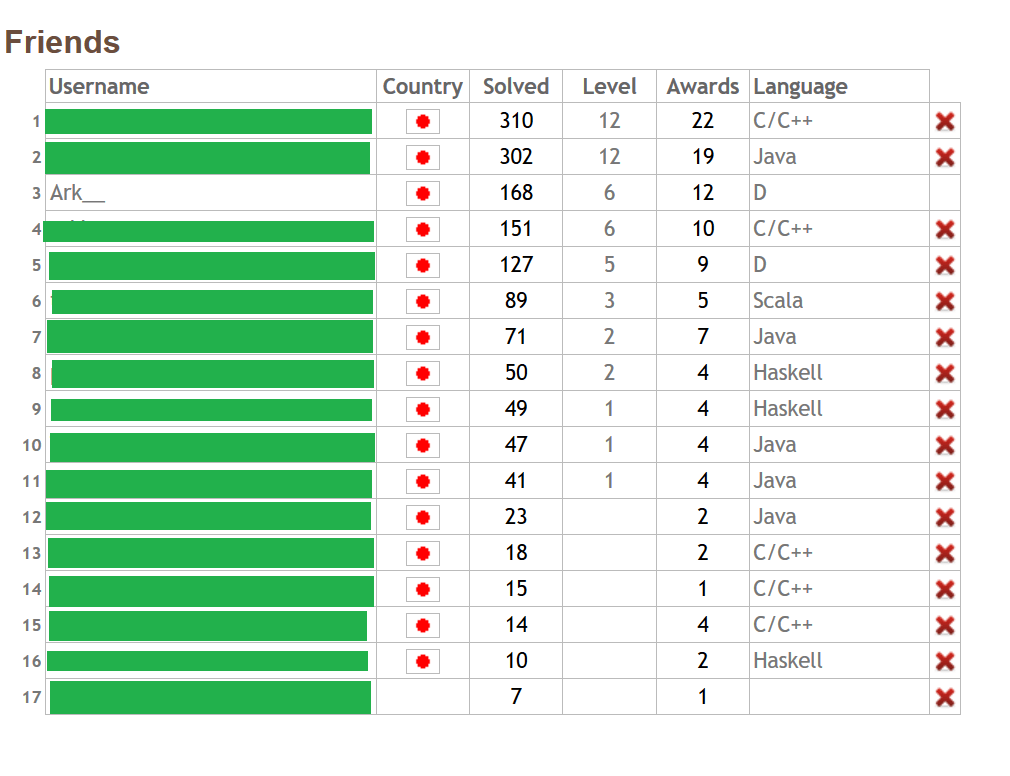Viewport: 1010px width, 776px height.
Task: Remove the friend with 310 solved
Action: pyautogui.click(x=944, y=121)
